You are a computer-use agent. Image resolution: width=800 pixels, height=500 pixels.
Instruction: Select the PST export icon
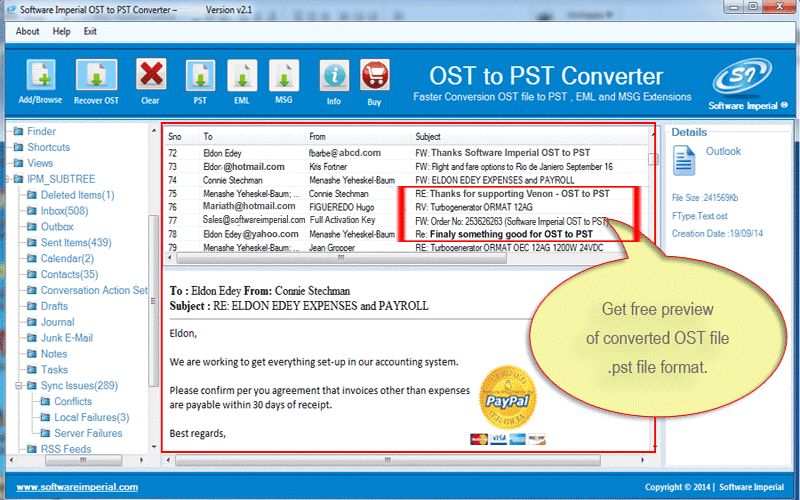coord(201,75)
